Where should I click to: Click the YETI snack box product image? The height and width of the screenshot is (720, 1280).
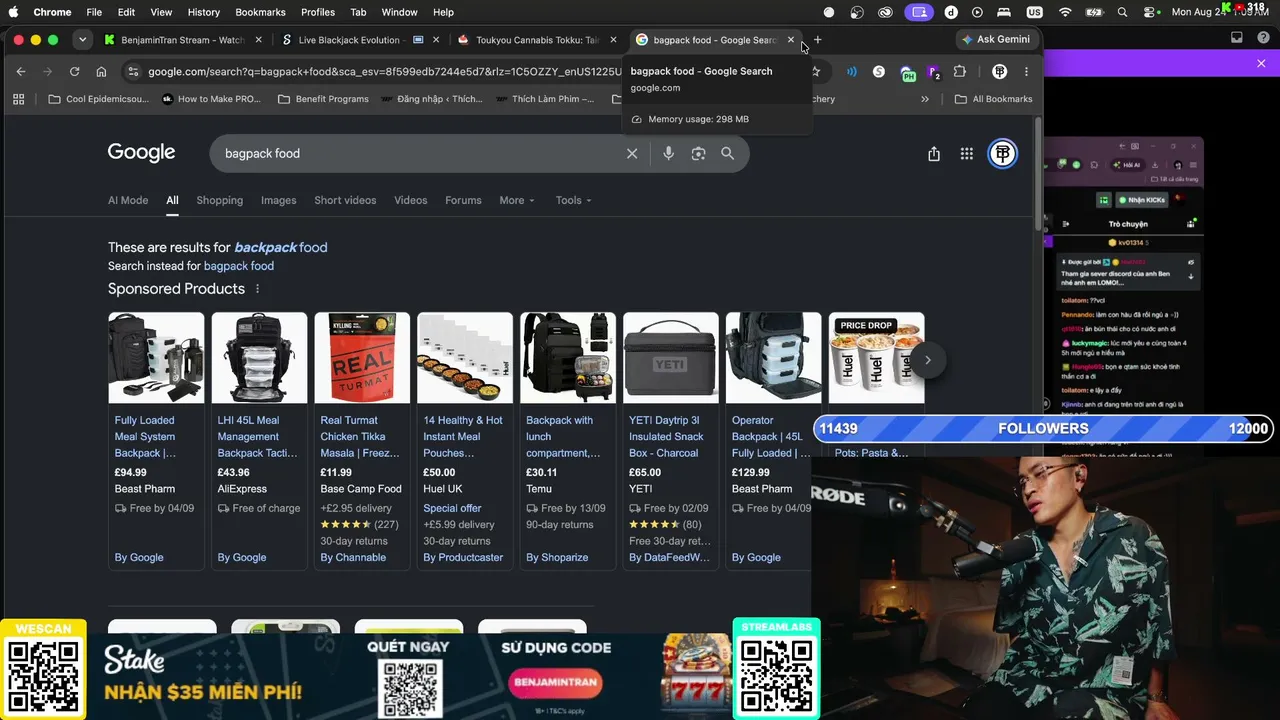point(671,358)
